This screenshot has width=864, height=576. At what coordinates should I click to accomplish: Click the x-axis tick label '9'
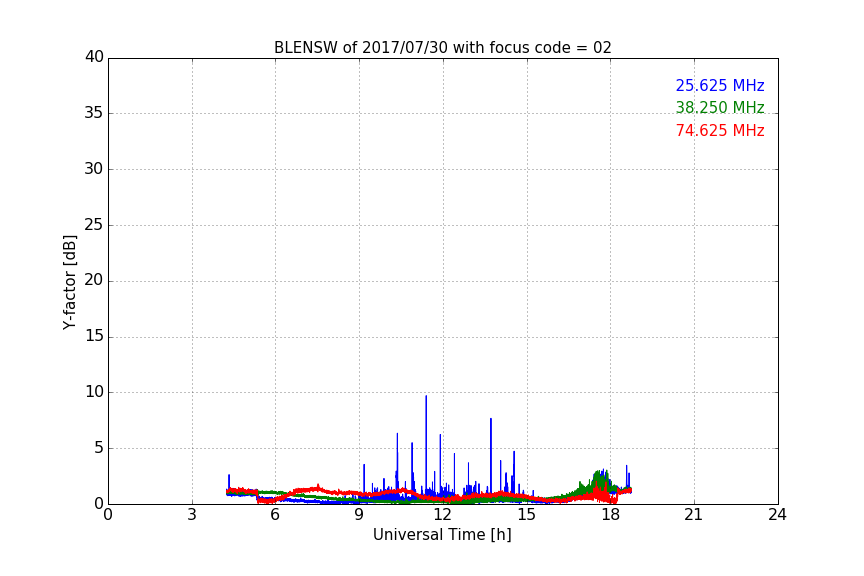(x=359, y=515)
